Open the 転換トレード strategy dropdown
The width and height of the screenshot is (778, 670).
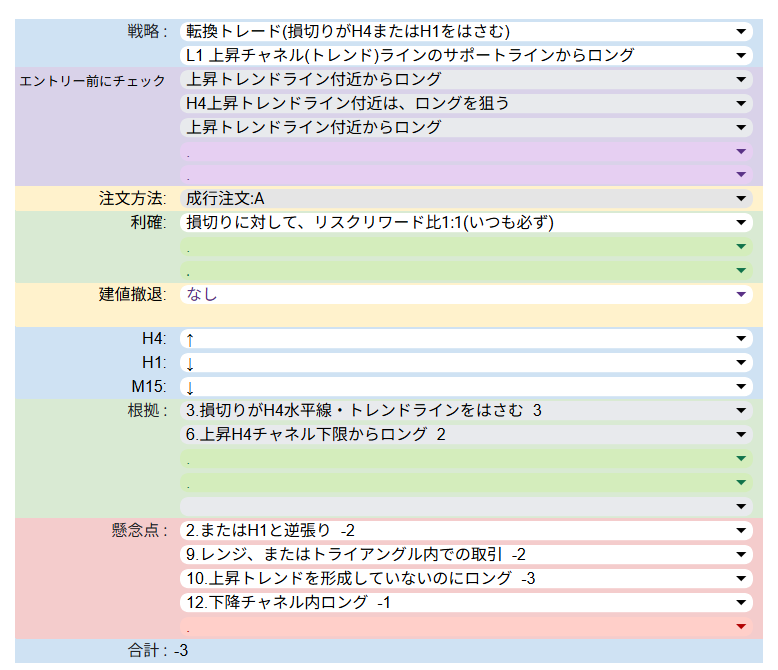[x=466, y=31]
